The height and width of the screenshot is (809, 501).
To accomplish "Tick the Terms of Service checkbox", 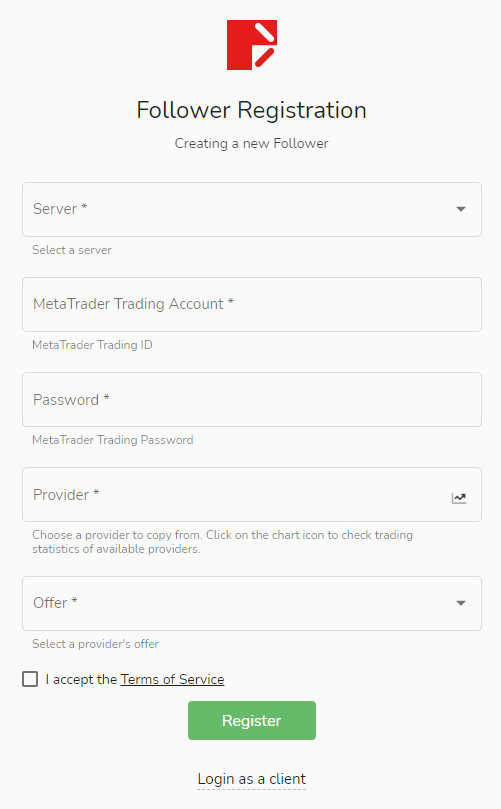I will coord(30,679).
